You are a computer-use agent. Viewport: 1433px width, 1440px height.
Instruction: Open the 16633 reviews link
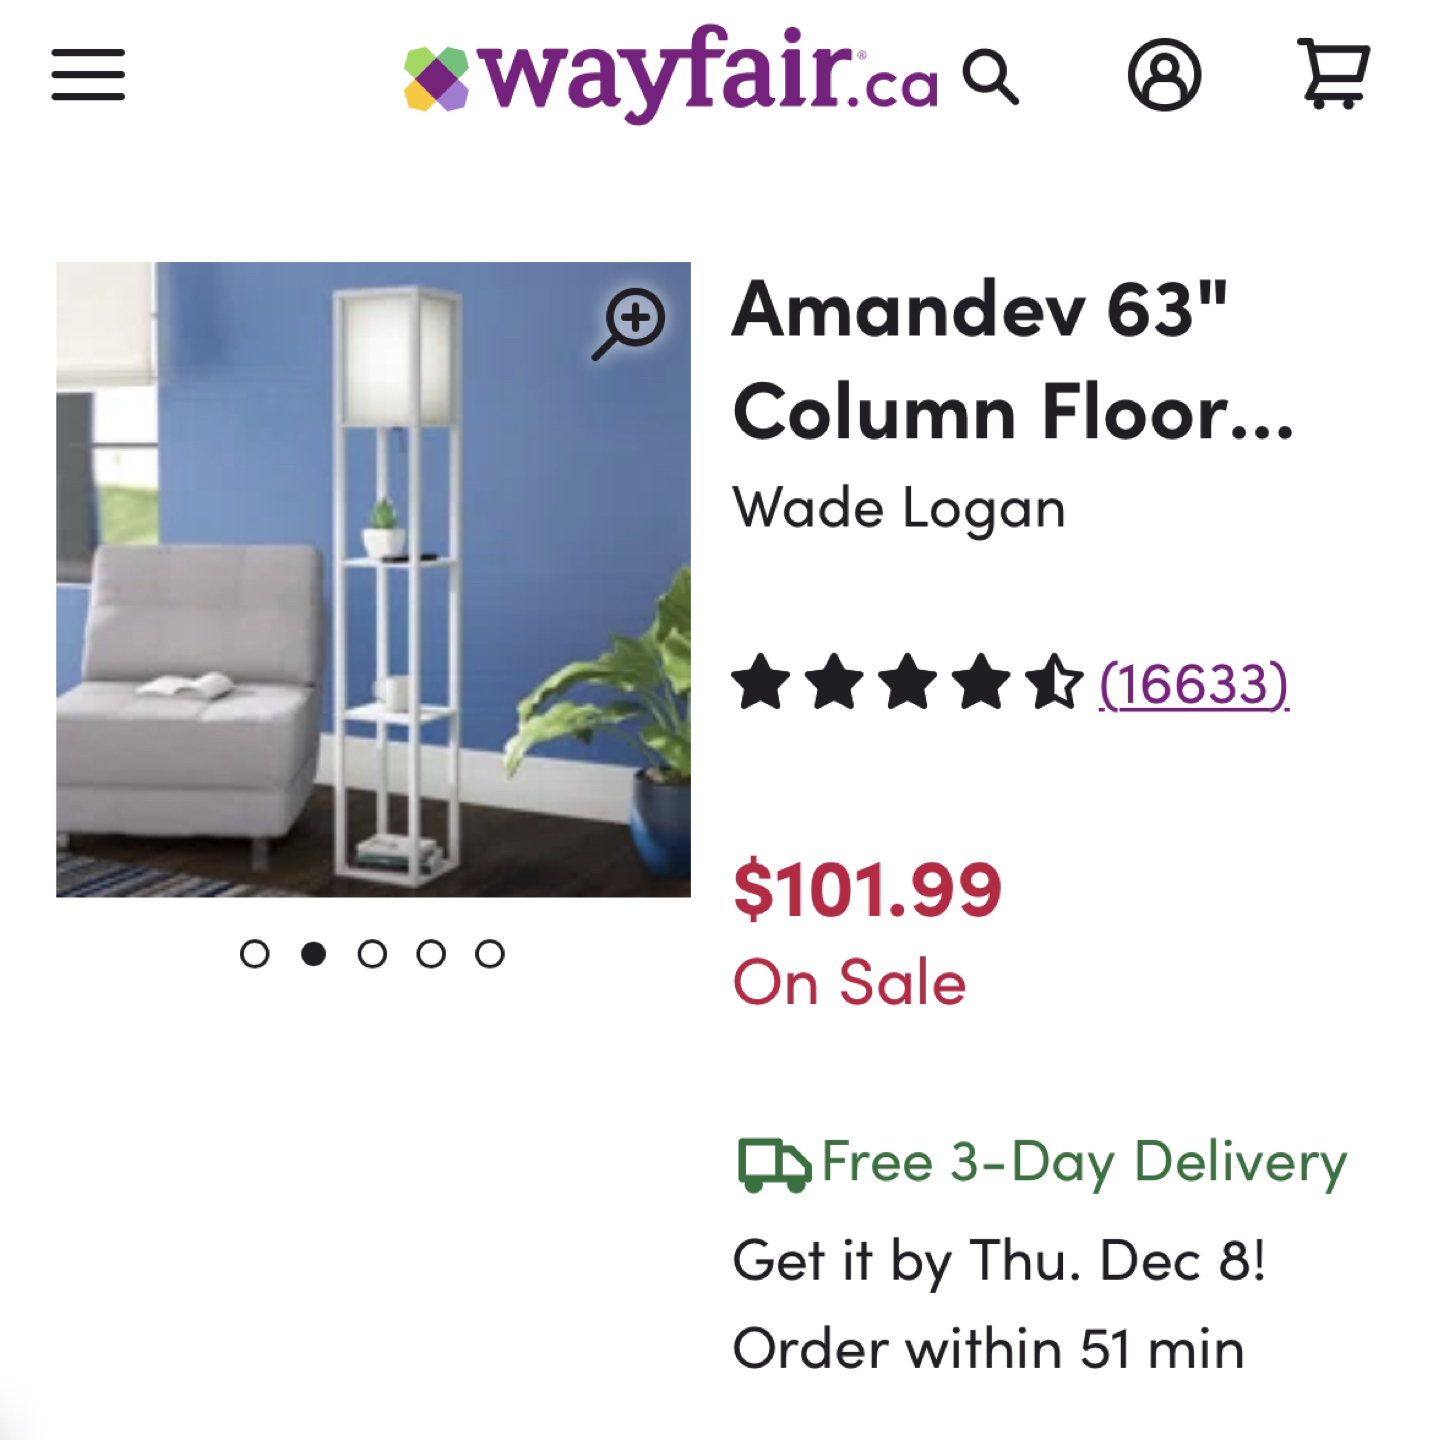click(1194, 685)
